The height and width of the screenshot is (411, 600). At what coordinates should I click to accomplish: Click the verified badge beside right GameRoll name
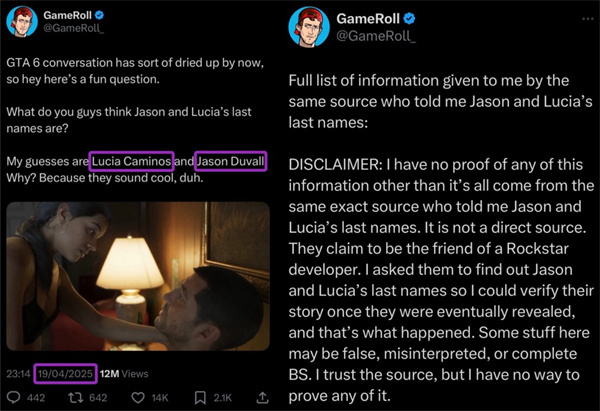(409, 18)
